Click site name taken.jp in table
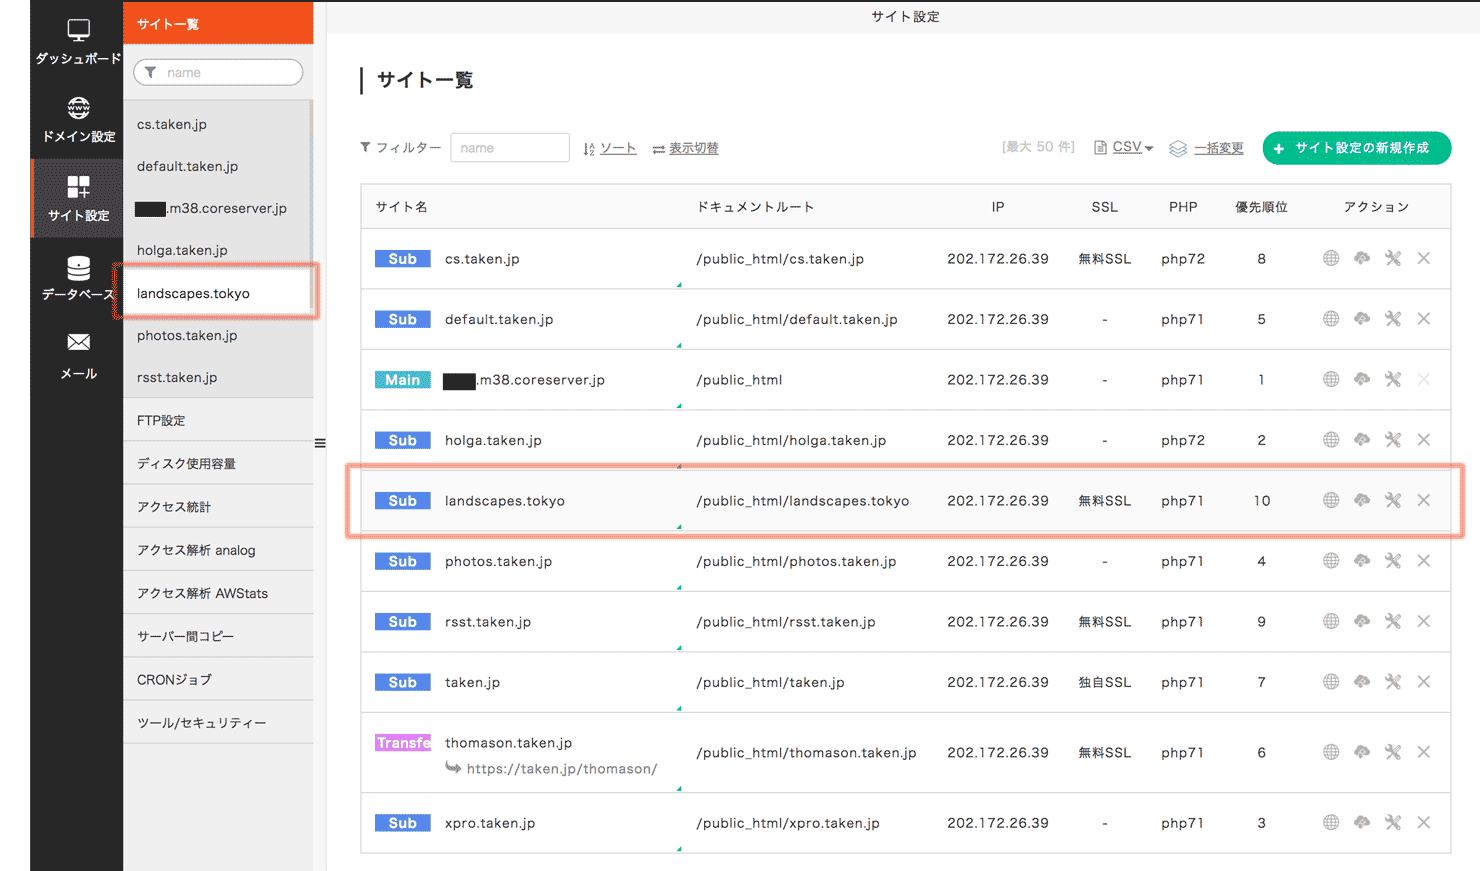 [x=472, y=682]
